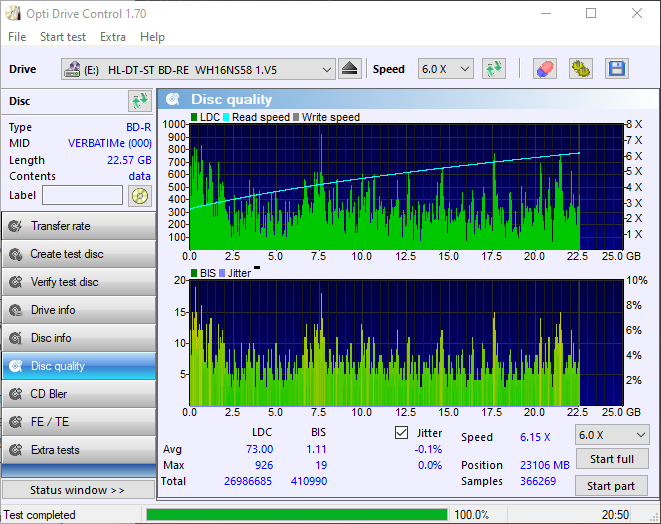Expand the Status window panel
The width and height of the screenshot is (661, 524).
78,490
